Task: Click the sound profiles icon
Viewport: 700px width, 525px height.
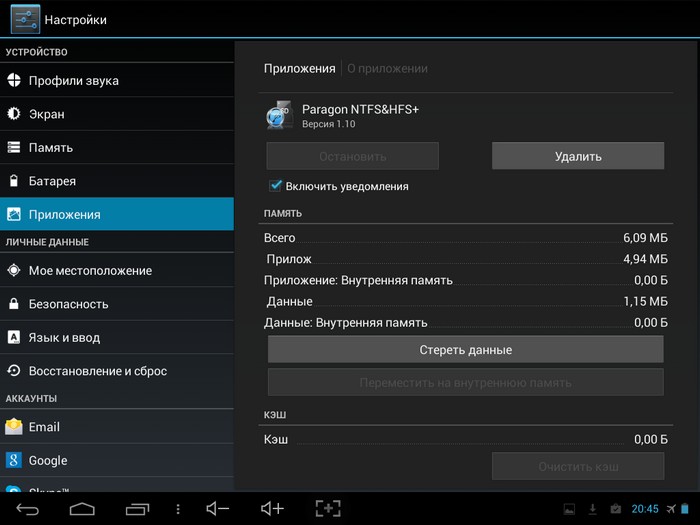Action: [14, 80]
